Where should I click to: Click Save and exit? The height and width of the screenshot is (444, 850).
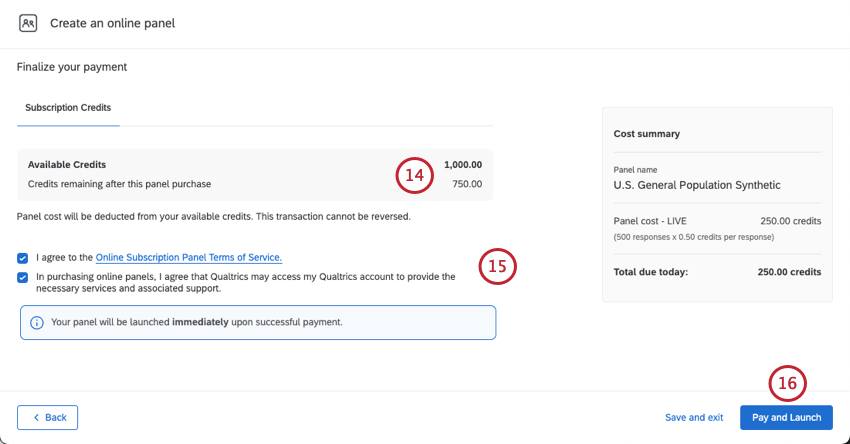coord(694,417)
